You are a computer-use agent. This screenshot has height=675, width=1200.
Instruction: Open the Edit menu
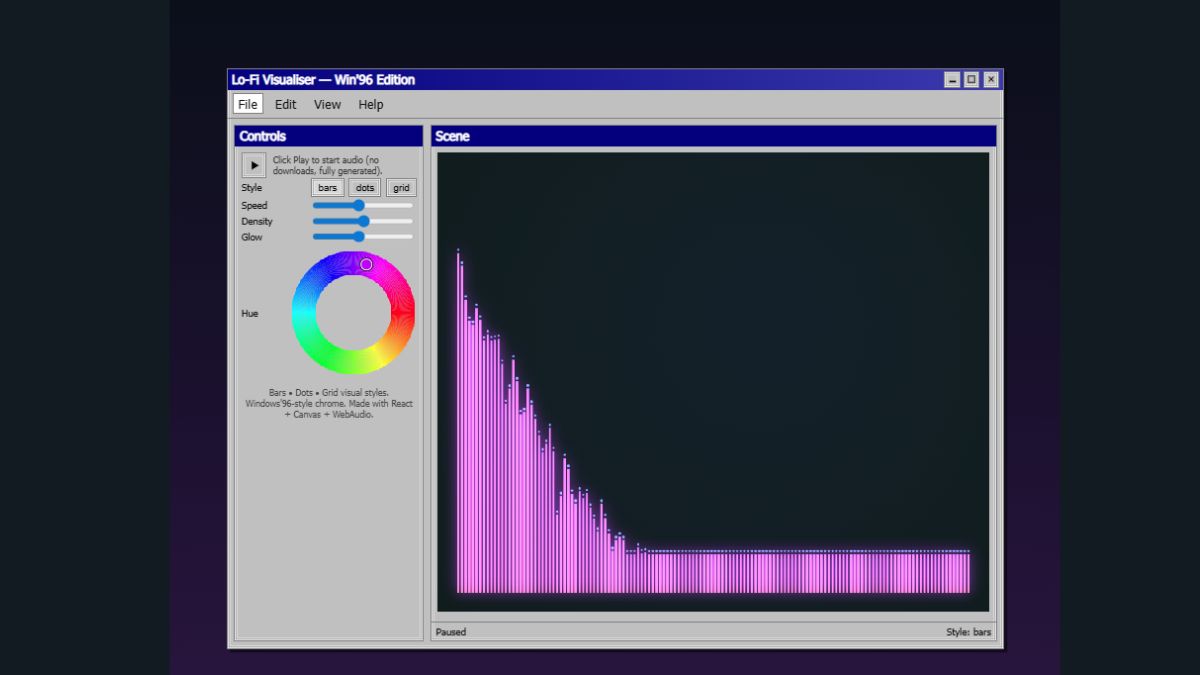coord(286,104)
